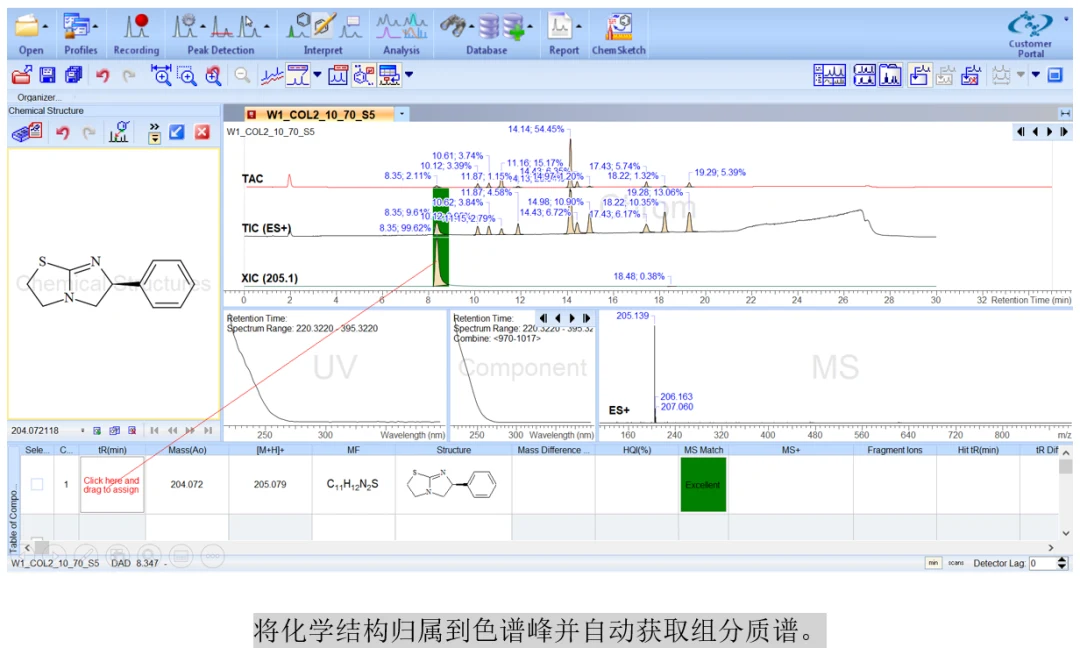Undo with main toolbar red arrow
Viewport: 1080px width, 655px height.
(x=103, y=75)
